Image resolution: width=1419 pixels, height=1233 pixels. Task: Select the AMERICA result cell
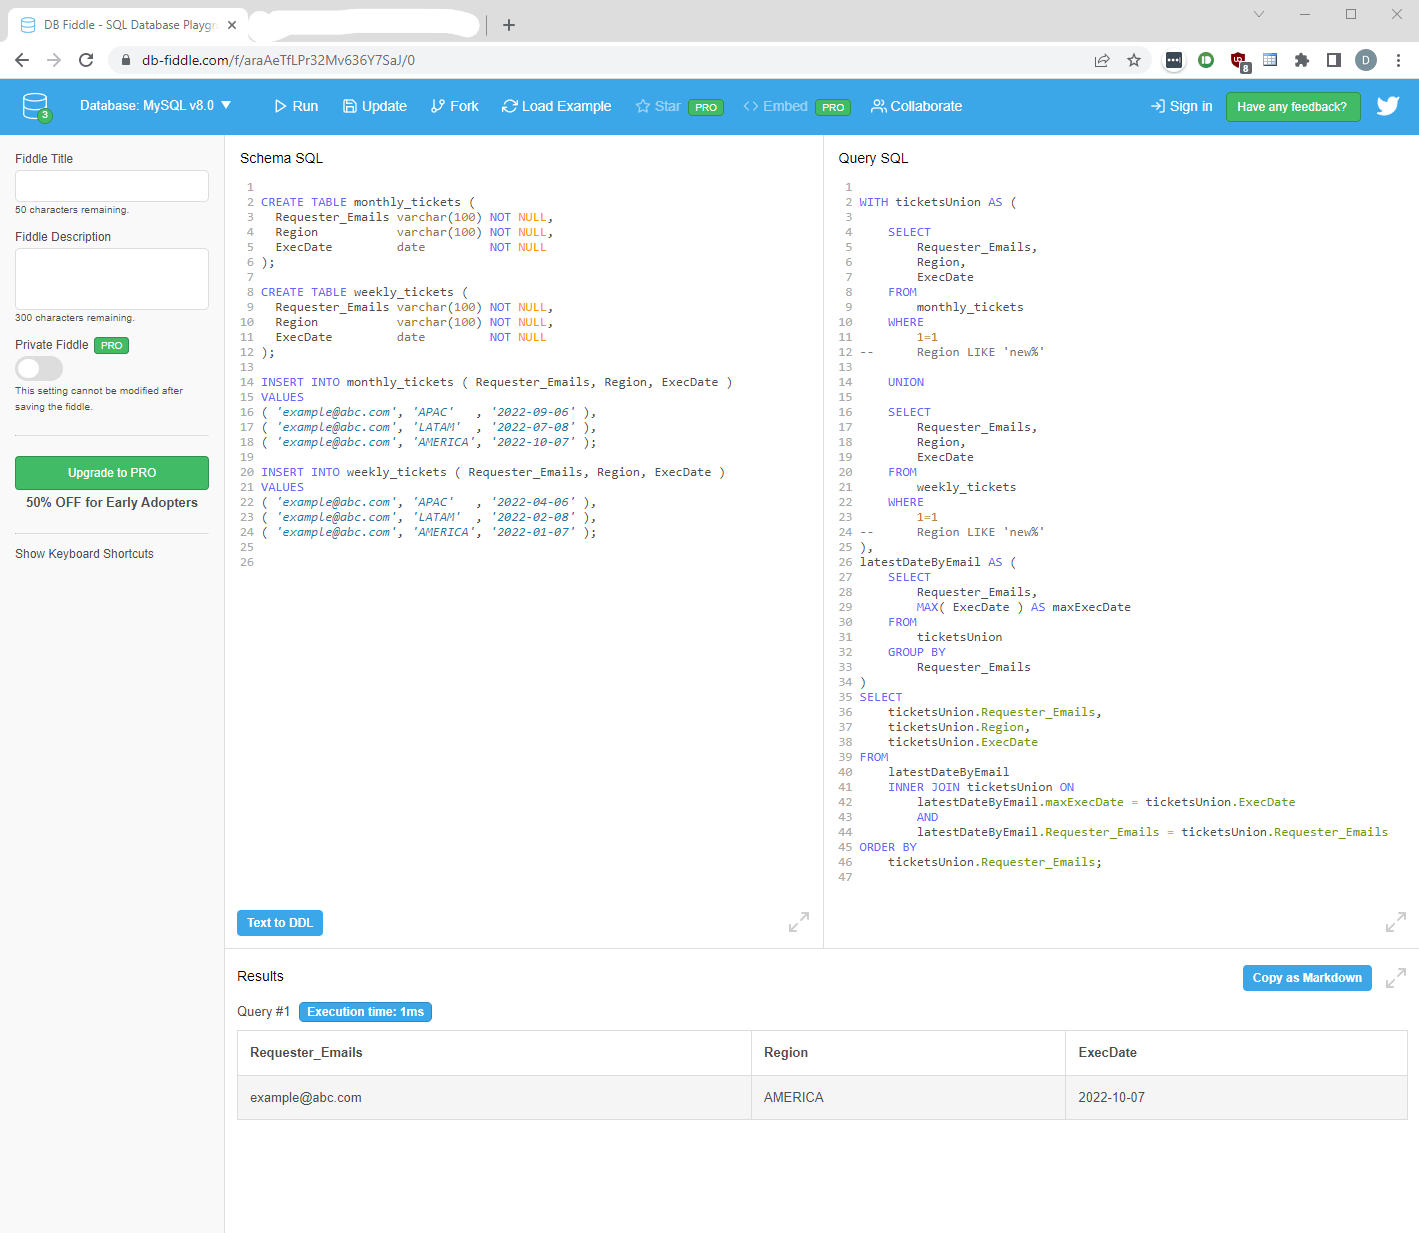pyautogui.click(x=908, y=1097)
